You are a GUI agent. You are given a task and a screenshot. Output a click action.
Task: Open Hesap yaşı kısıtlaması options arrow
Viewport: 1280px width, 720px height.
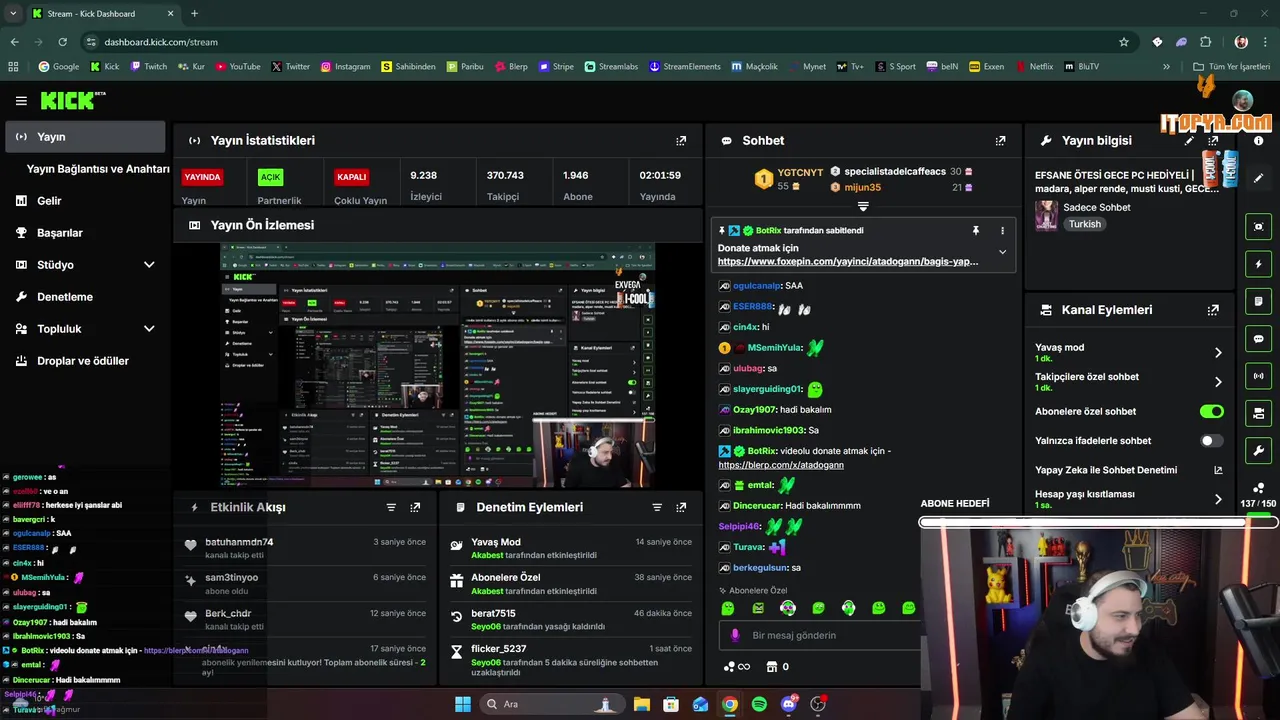click(x=1218, y=499)
